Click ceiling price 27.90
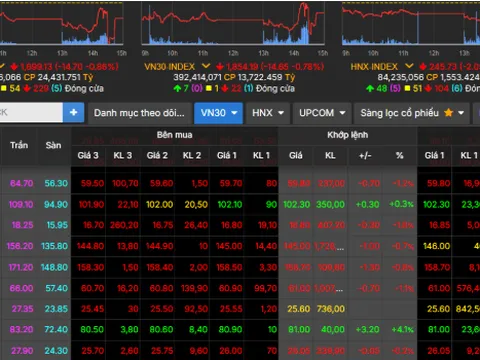Image resolution: width=480 pixels, height=360 pixels. 22,351
